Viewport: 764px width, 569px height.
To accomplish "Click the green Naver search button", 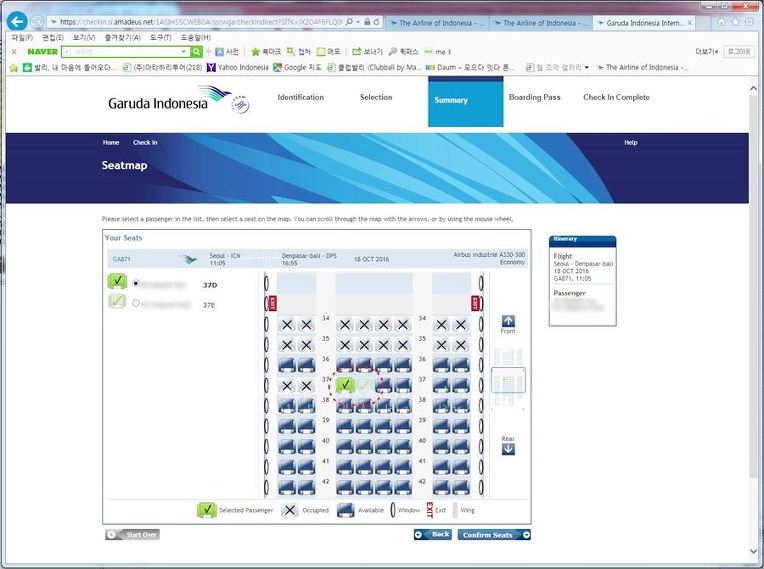I will click(196, 52).
